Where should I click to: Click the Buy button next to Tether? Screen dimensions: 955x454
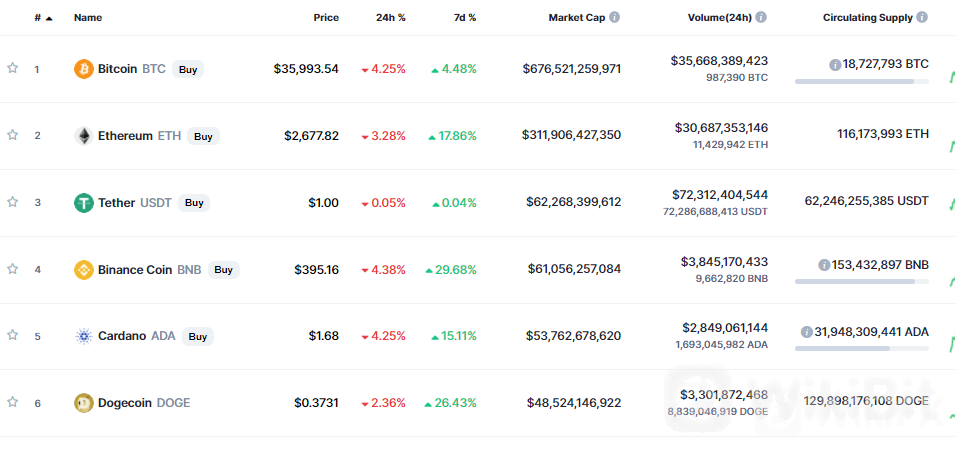click(x=194, y=203)
